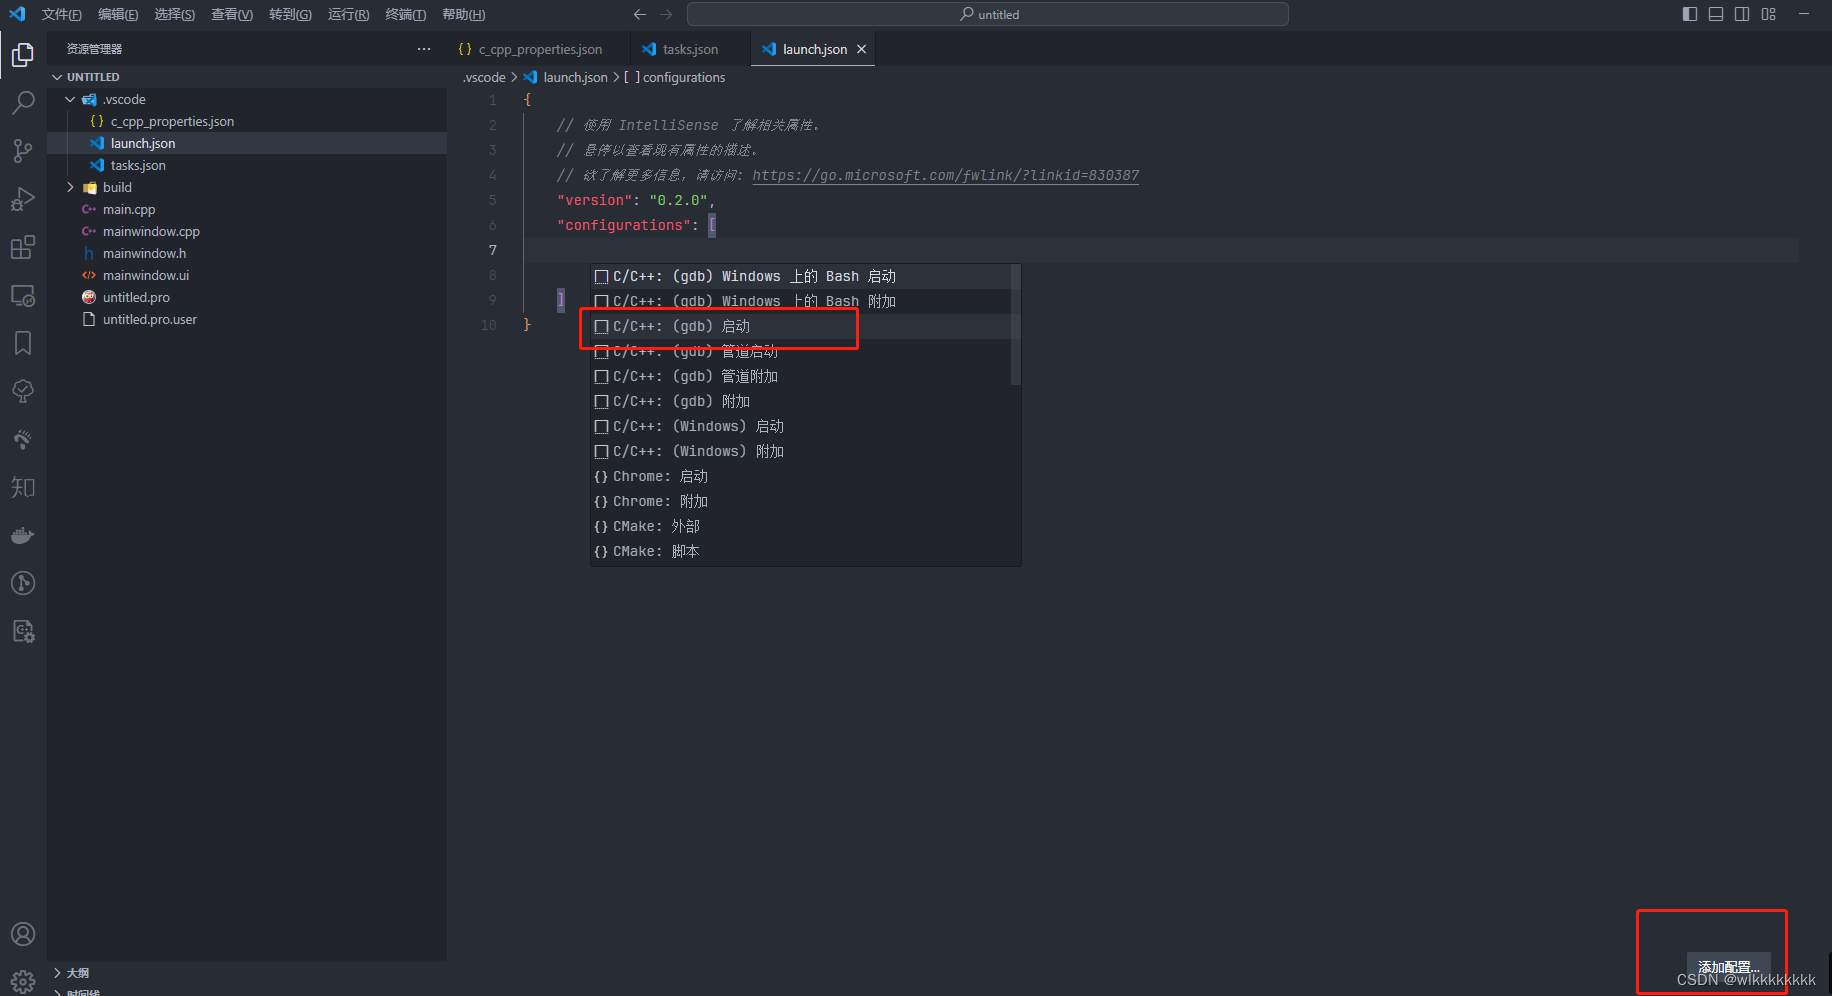Screen dimensions: 1832x996
Task: Click the 添加配置... button
Action: [1729, 967]
